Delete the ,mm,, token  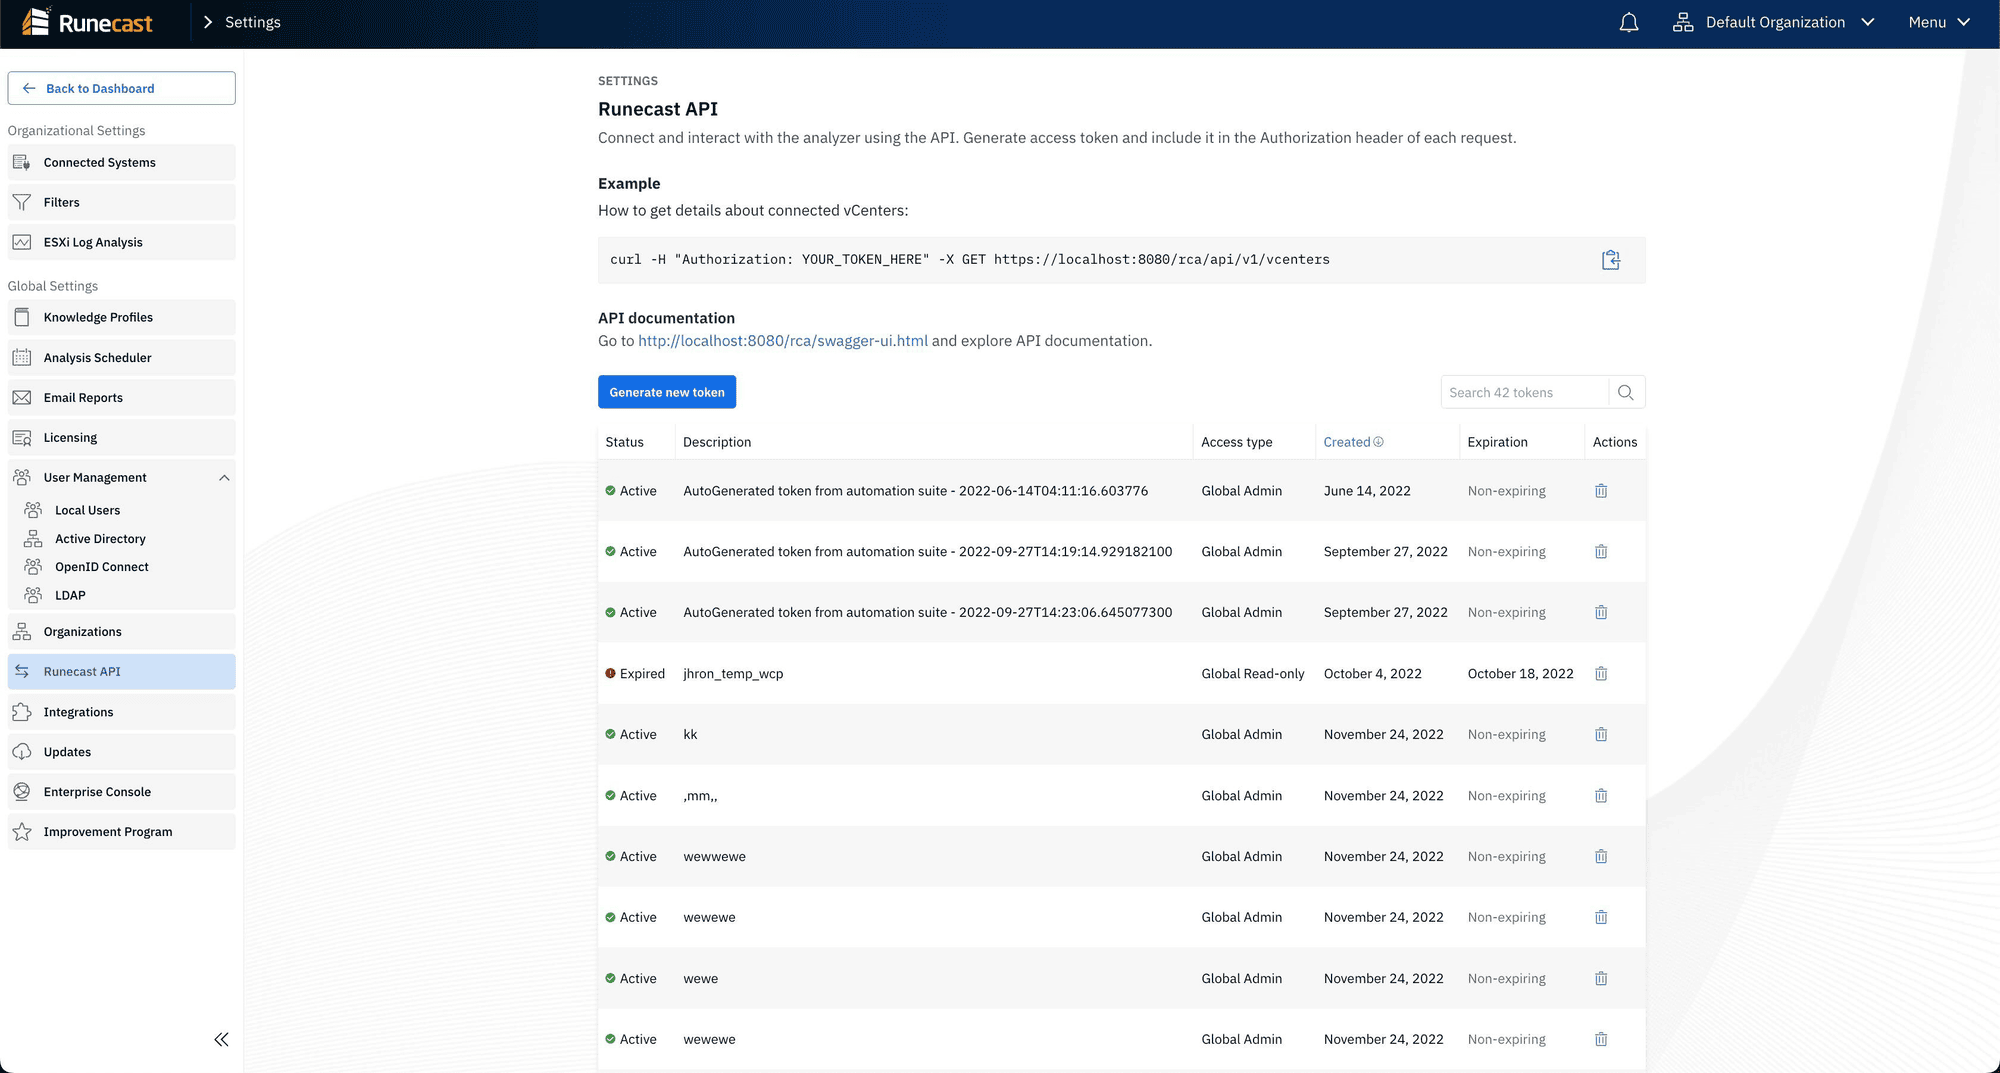[1601, 796]
